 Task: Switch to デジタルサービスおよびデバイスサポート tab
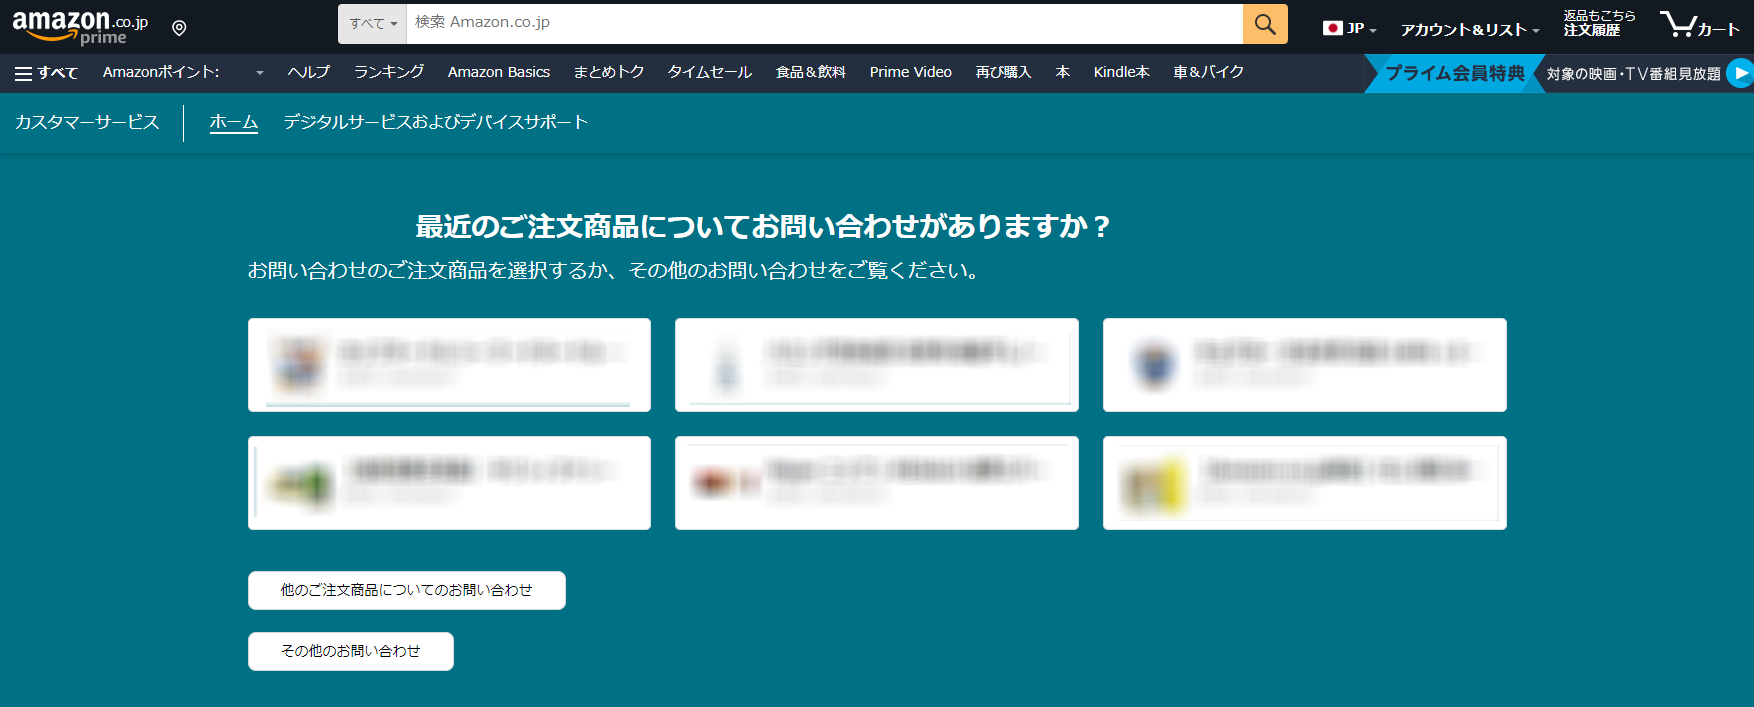pyautogui.click(x=435, y=122)
